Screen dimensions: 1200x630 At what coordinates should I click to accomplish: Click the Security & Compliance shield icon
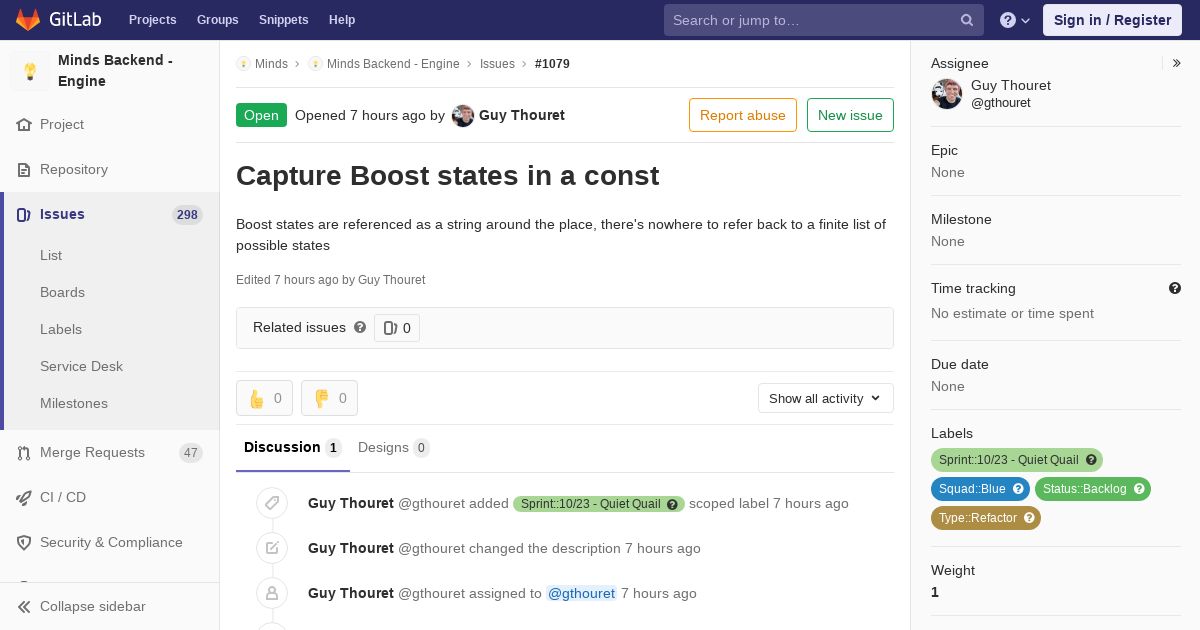(24, 543)
